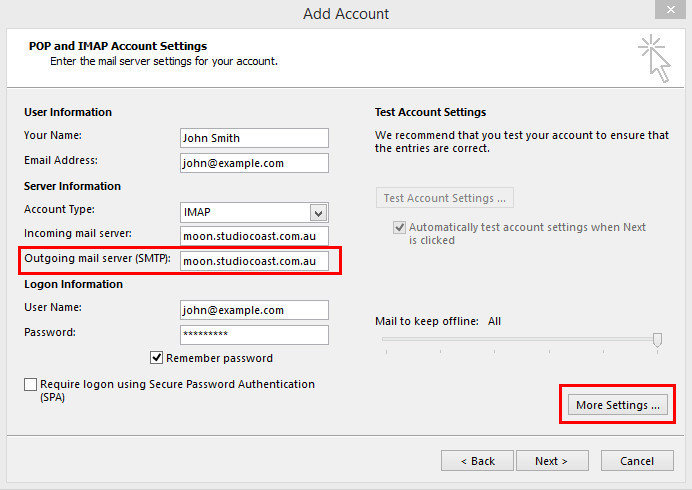This screenshot has width=692, height=490.
Task: Click the 'Test Account Settings' heading text
Action: click(x=430, y=112)
